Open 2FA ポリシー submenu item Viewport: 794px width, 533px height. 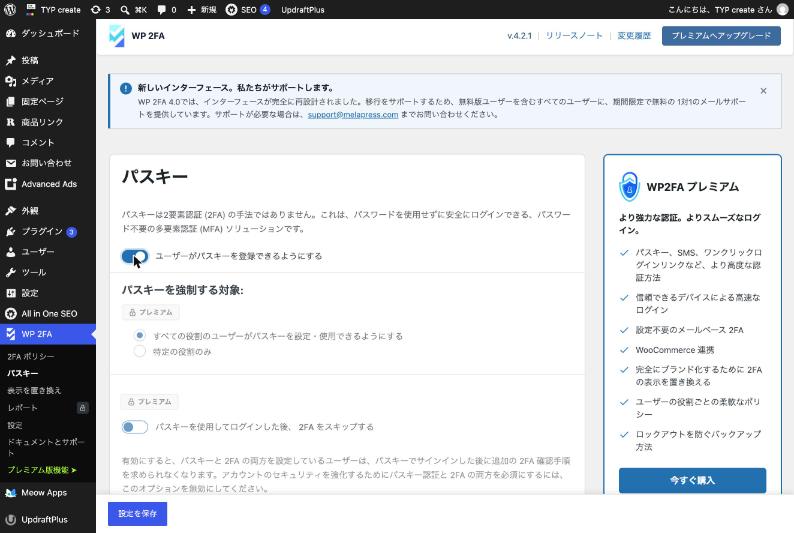(x=30, y=356)
